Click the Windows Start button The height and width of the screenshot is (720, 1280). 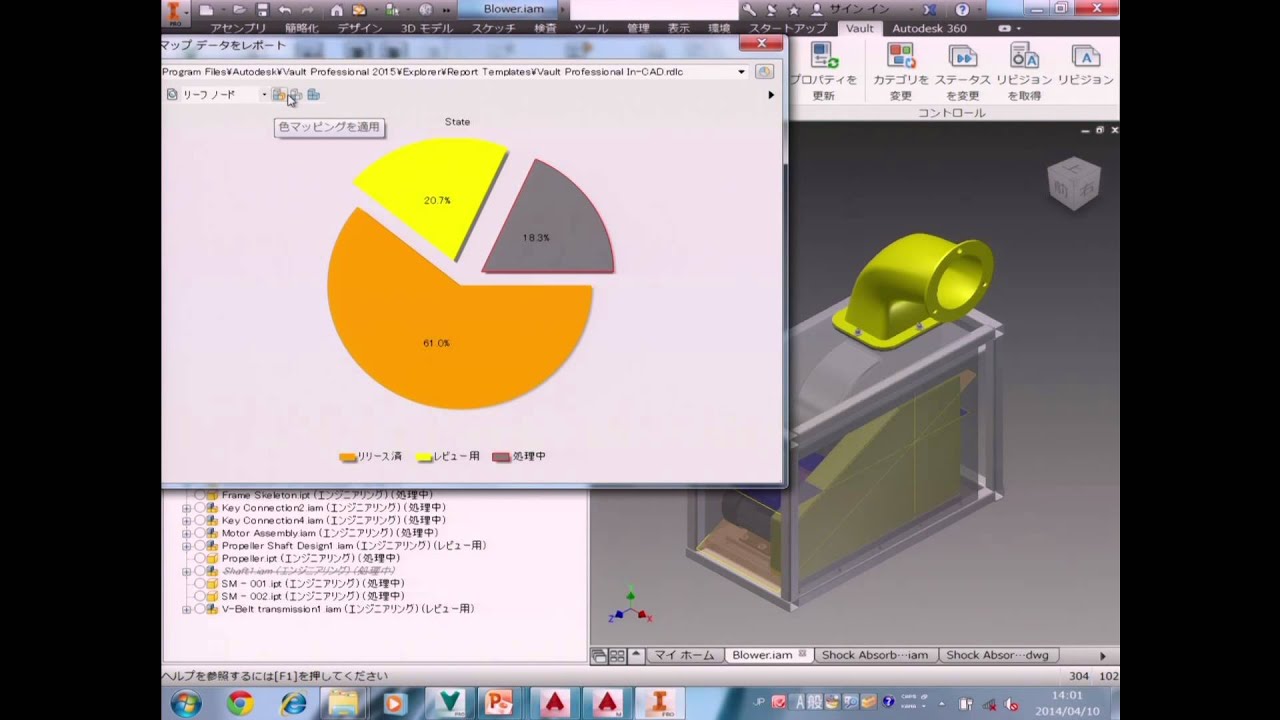[x=186, y=703]
